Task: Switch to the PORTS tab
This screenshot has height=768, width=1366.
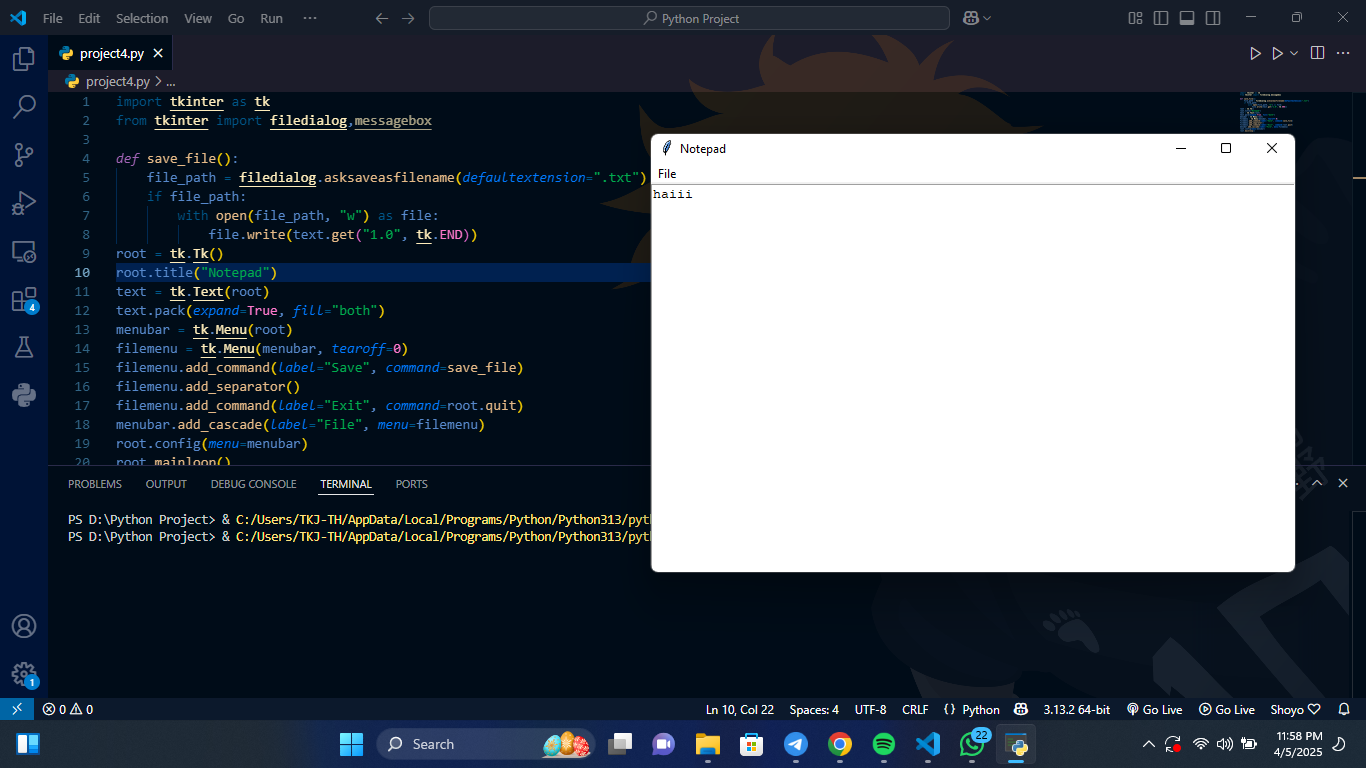Action: click(x=411, y=484)
